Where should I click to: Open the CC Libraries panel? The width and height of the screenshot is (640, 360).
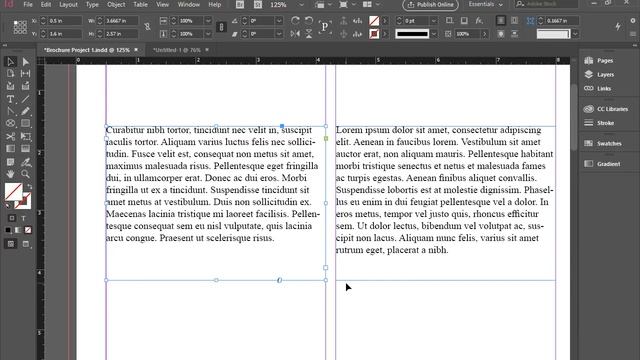click(606, 109)
